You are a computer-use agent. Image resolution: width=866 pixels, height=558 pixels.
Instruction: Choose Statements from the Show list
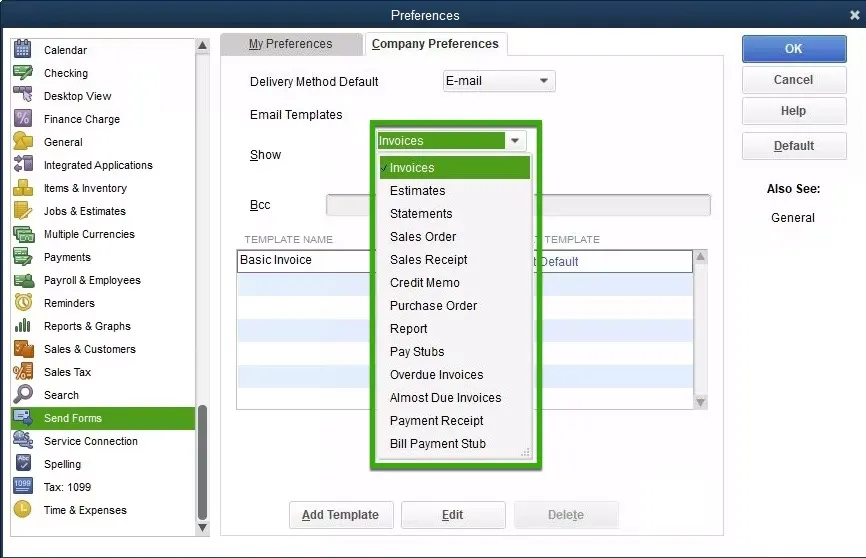[454, 214]
